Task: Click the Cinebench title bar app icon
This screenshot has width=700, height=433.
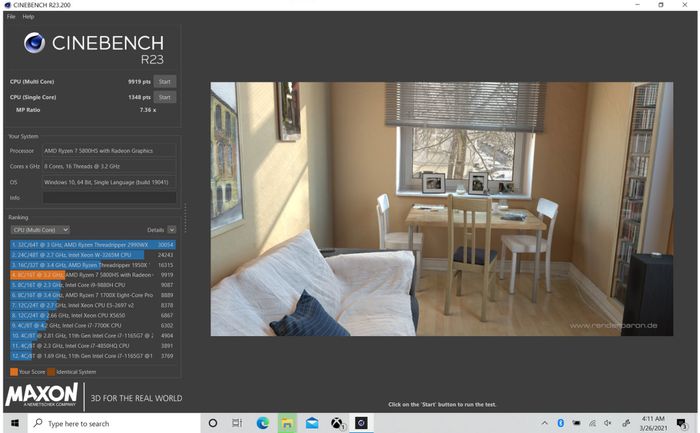Action: coord(7,5)
